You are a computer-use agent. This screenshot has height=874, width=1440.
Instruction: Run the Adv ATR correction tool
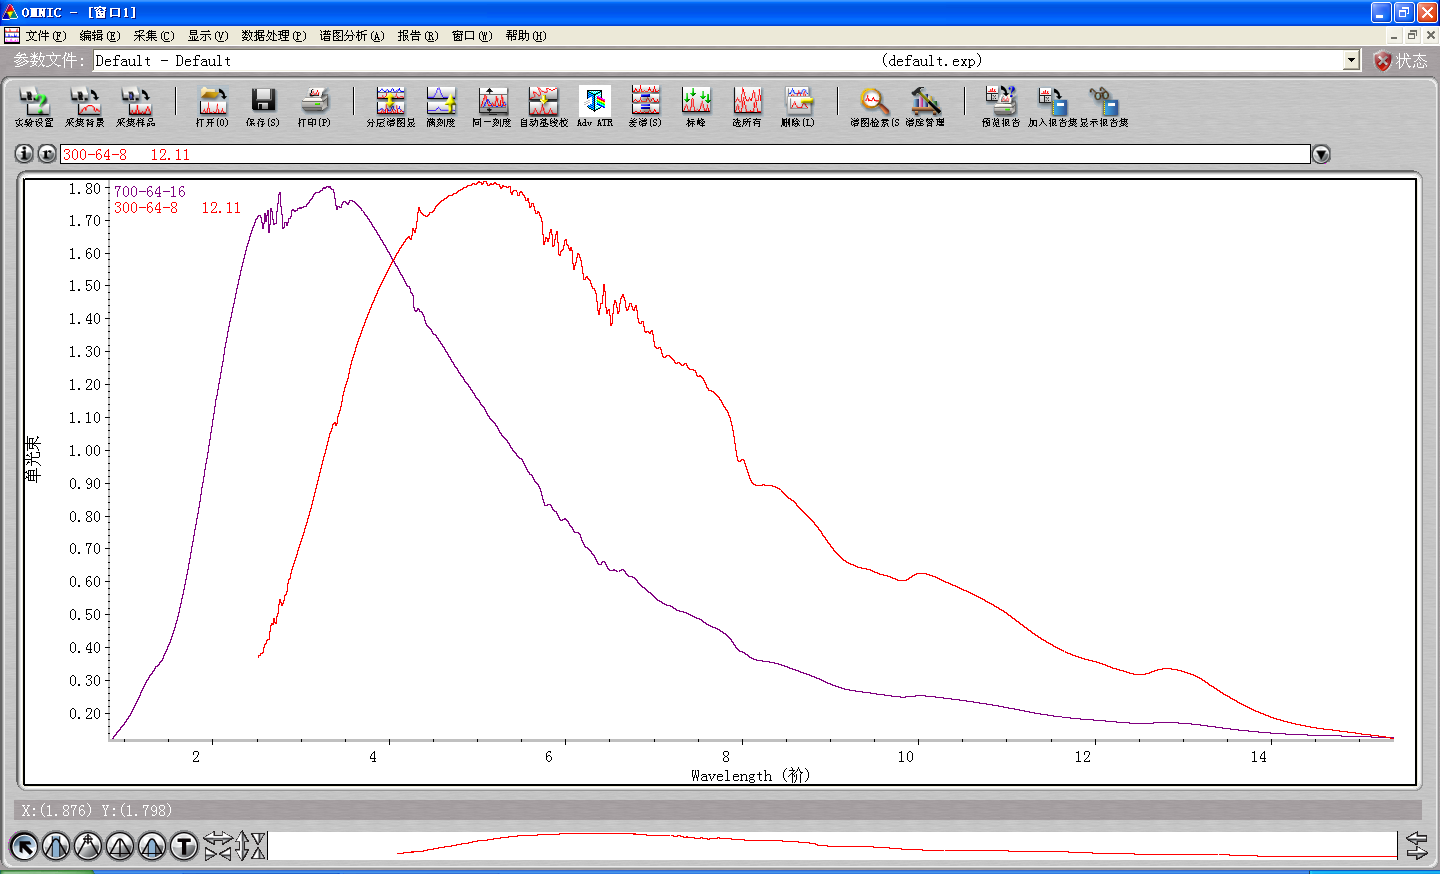pos(595,107)
